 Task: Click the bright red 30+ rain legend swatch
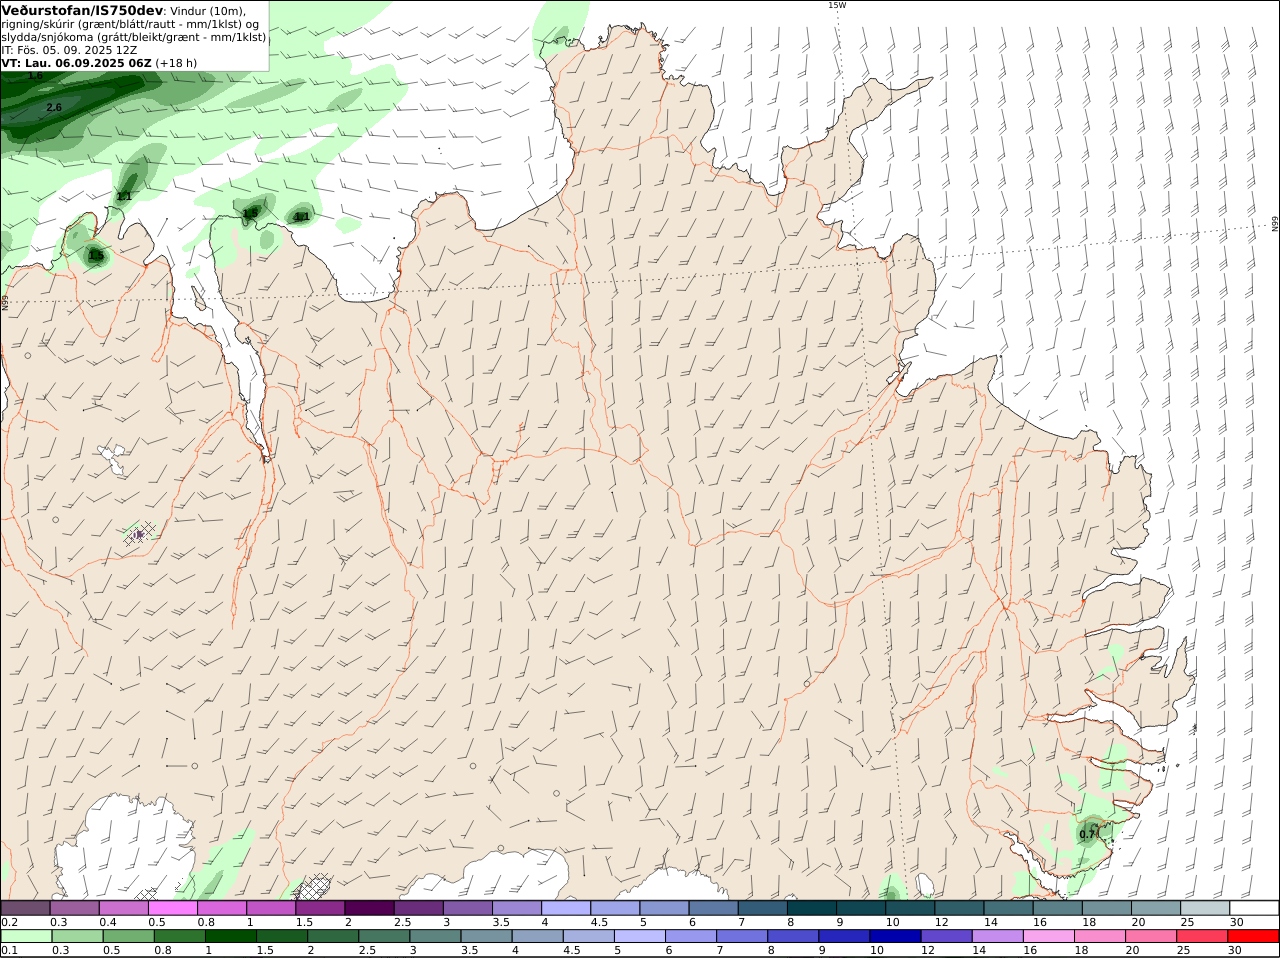pyautogui.click(x=1254, y=936)
